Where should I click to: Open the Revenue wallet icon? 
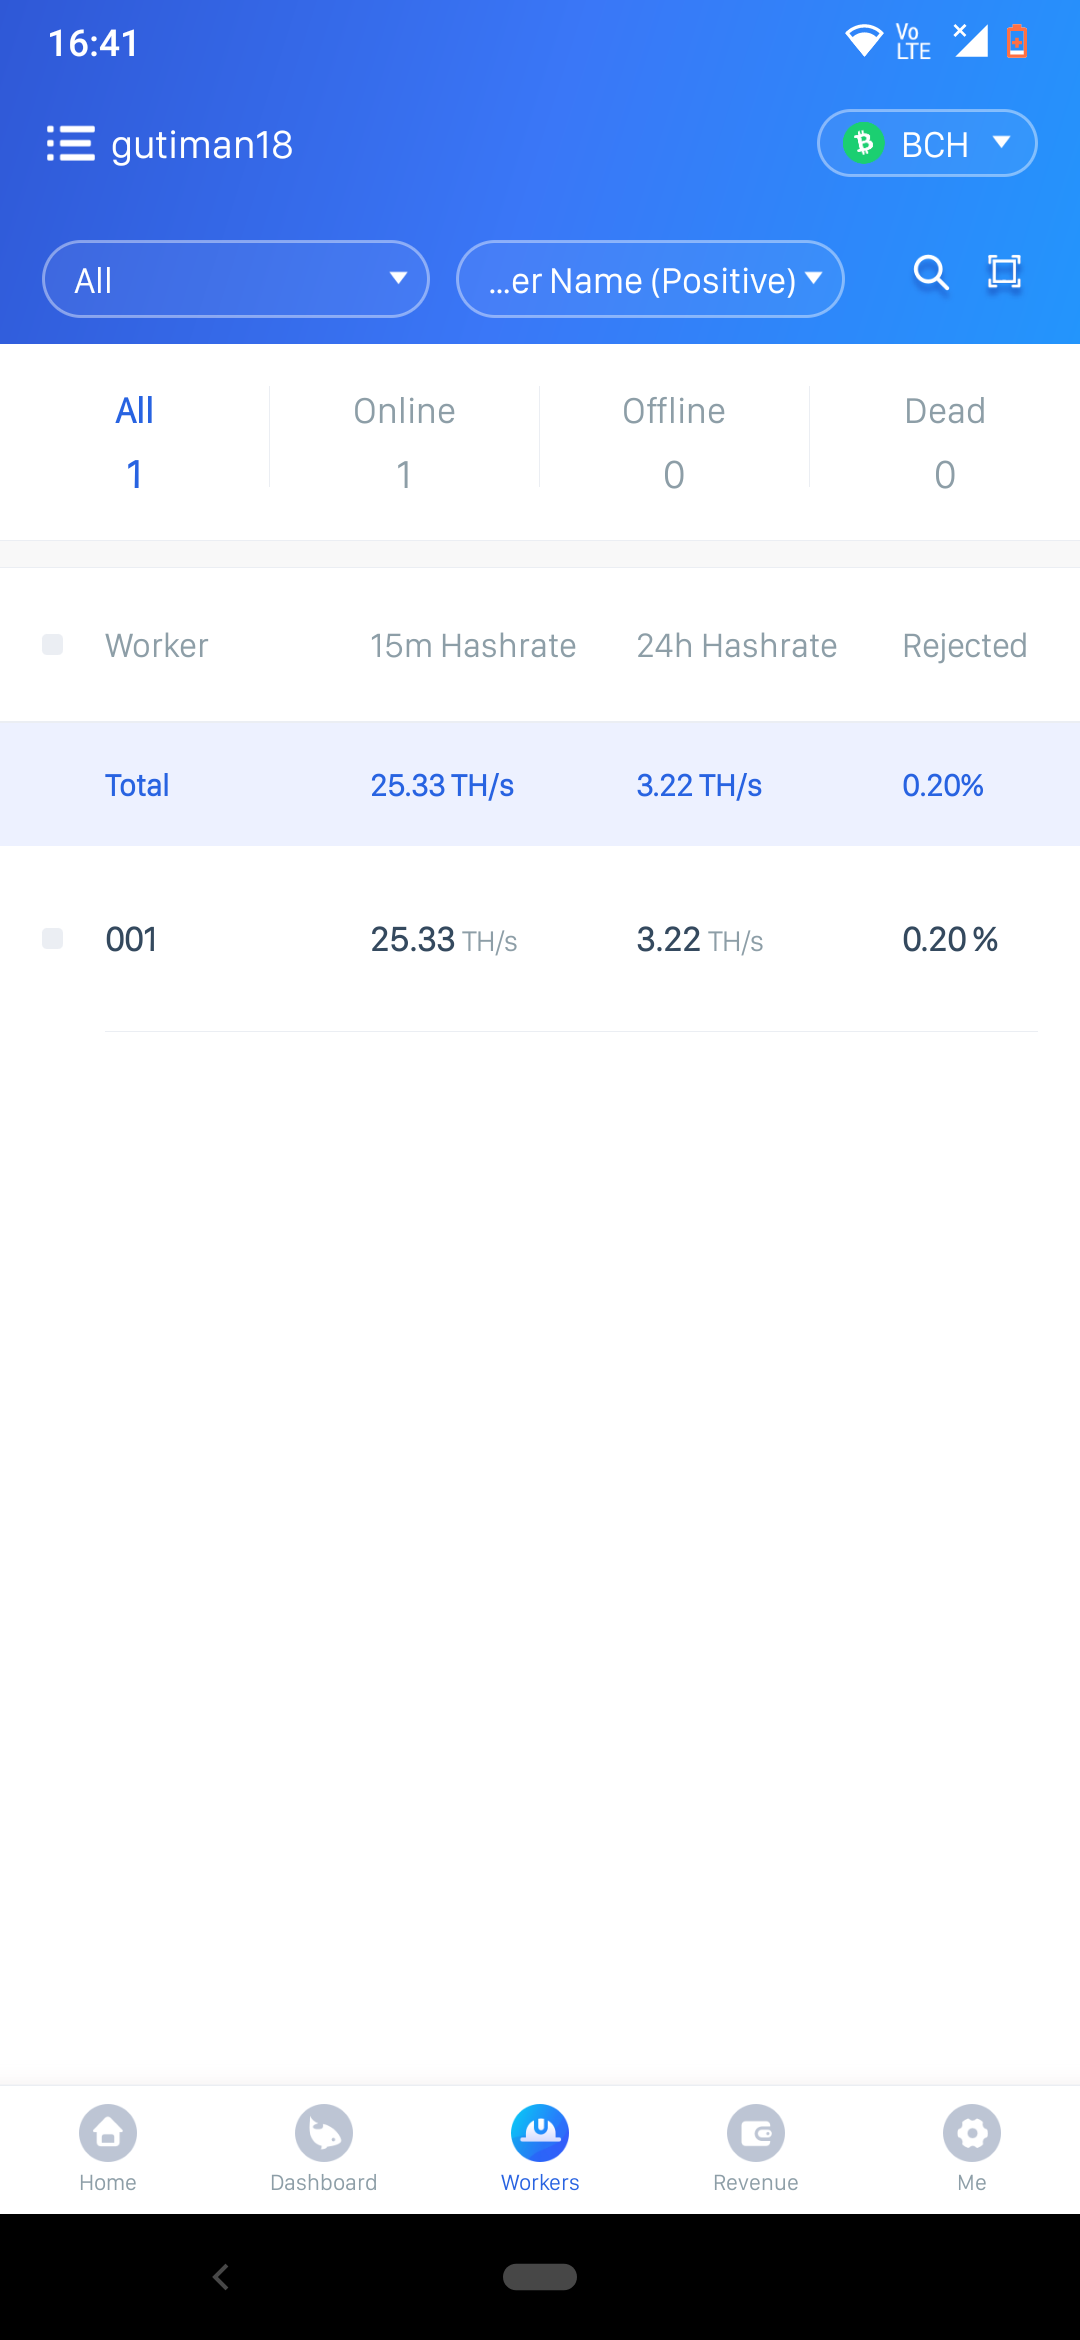[x=756, y=2133]
